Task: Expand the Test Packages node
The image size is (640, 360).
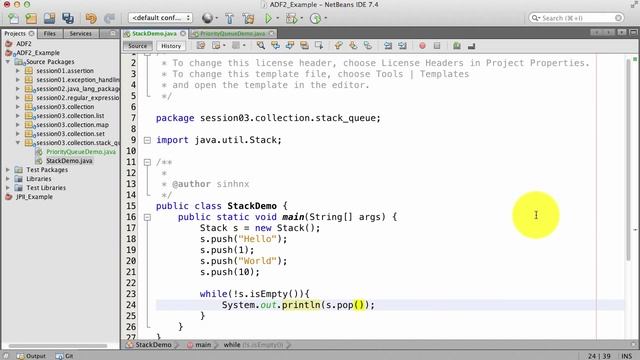Action: [x=8, y=169]
